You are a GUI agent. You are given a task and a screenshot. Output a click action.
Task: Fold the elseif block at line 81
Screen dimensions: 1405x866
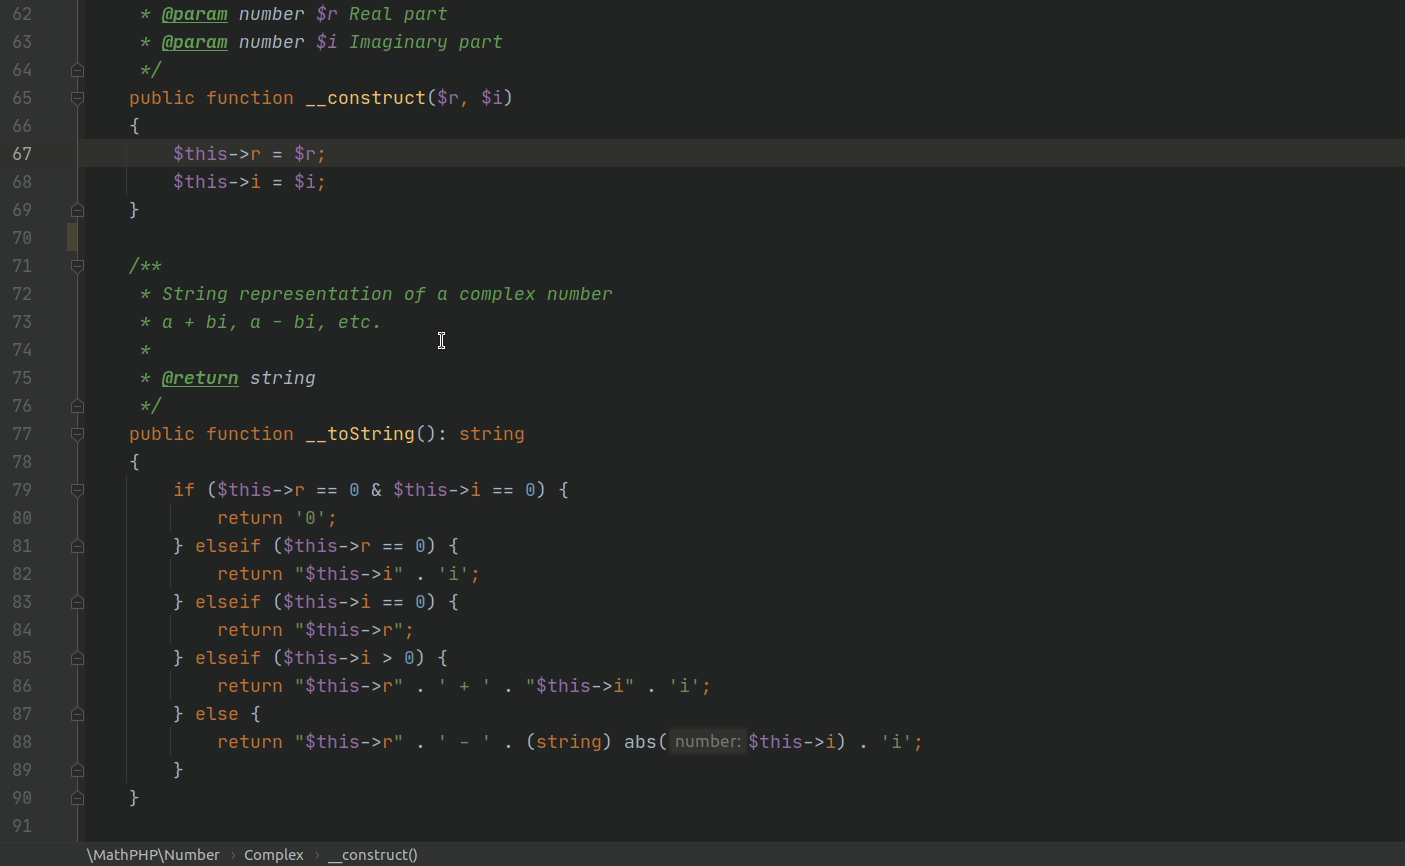(x=77, y=546)
